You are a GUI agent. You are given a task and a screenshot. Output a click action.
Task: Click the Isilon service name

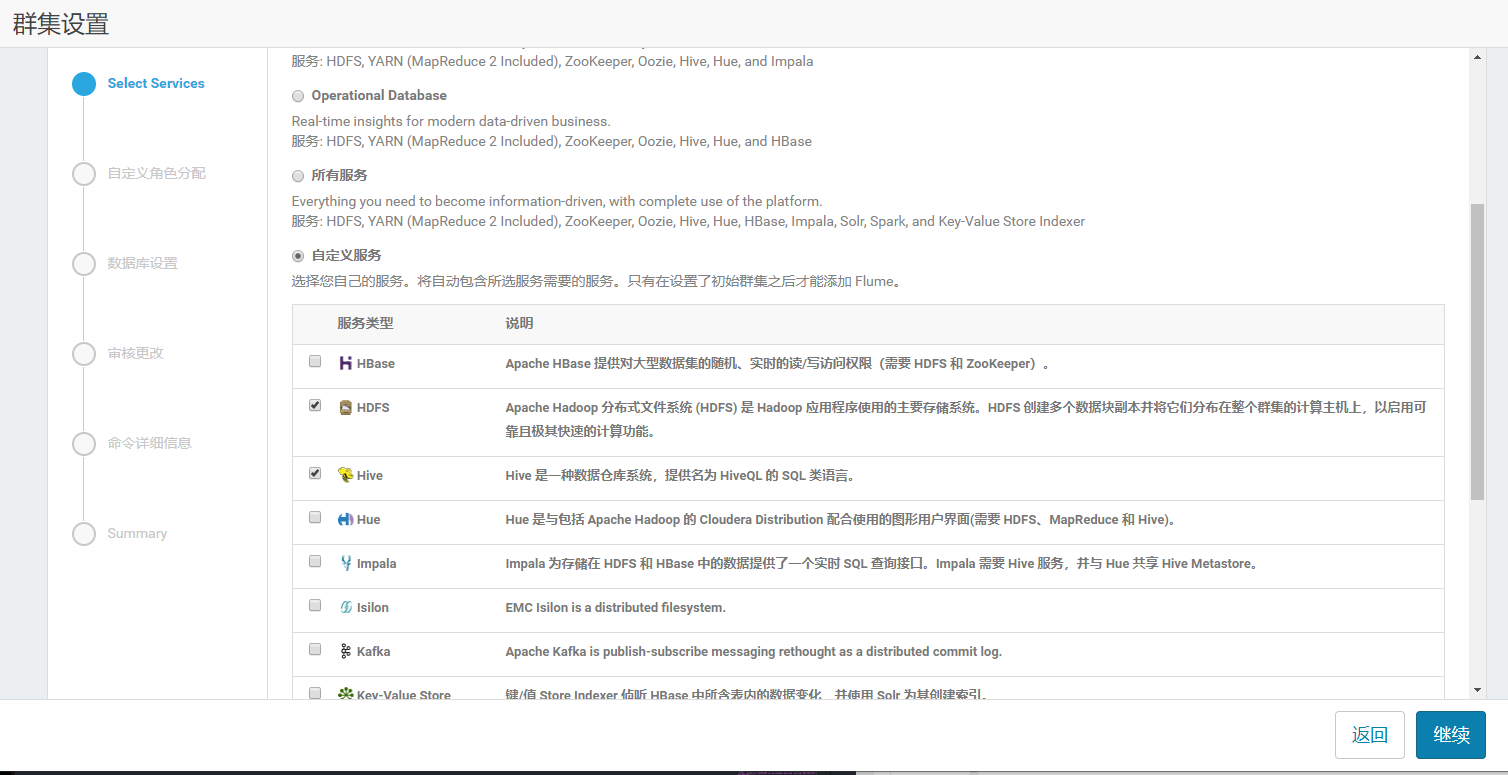pos(373,608)
